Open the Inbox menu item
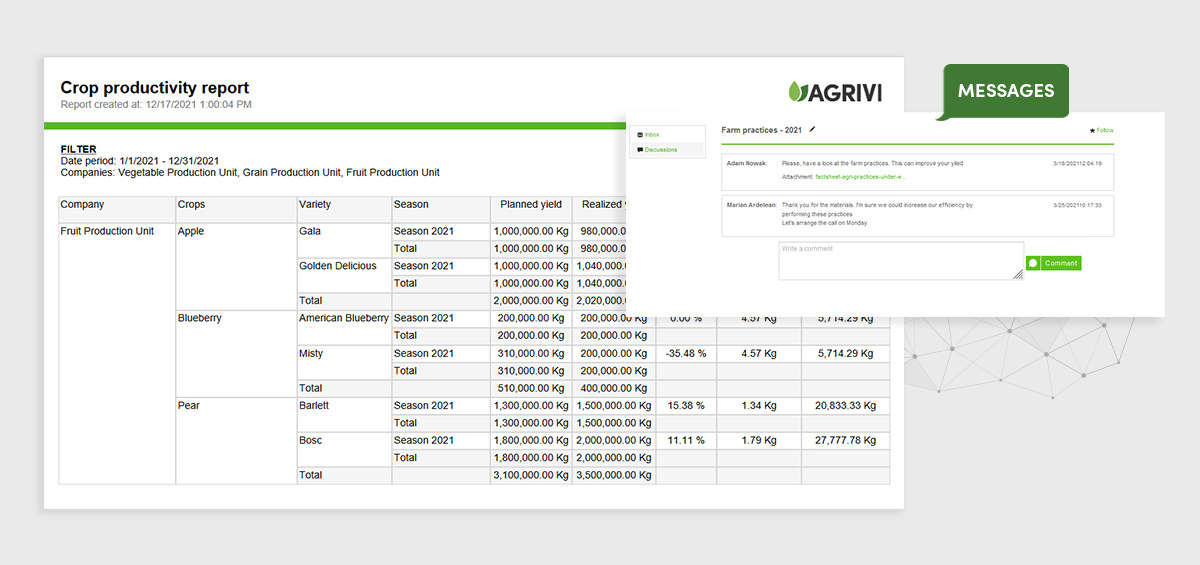 (x=652, y=134)
